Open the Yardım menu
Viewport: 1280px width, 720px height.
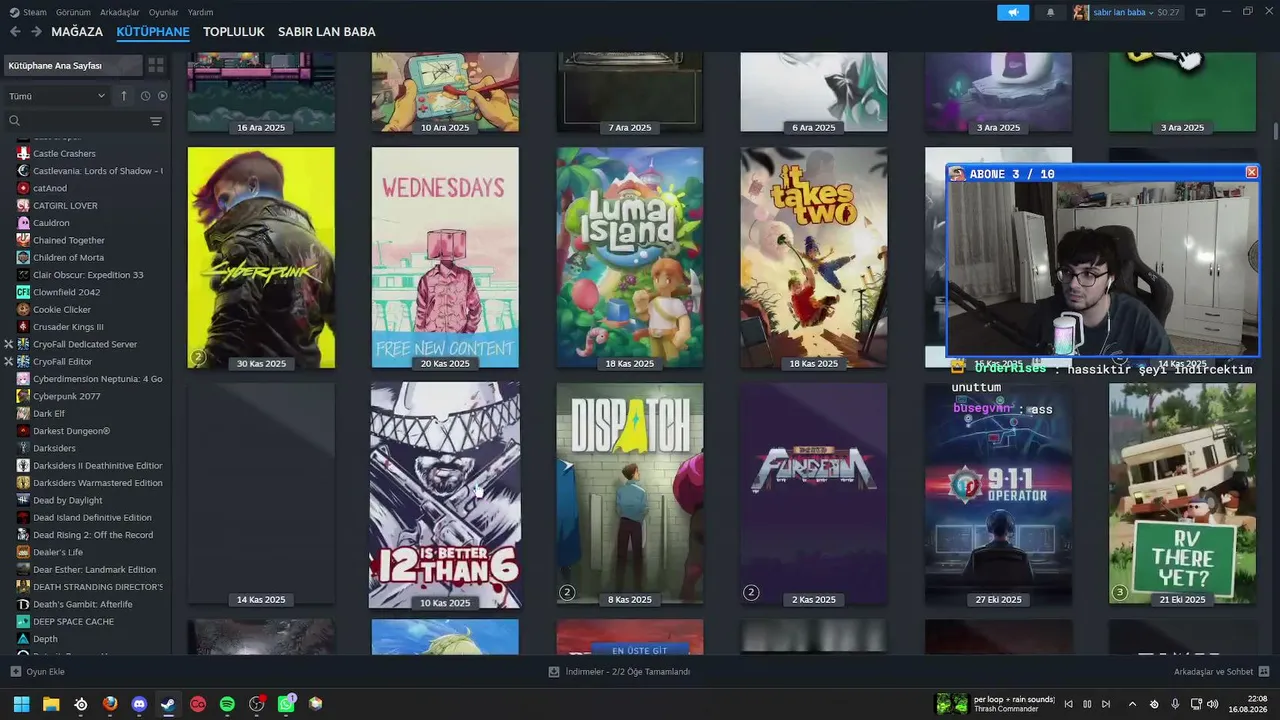(200, 12)
